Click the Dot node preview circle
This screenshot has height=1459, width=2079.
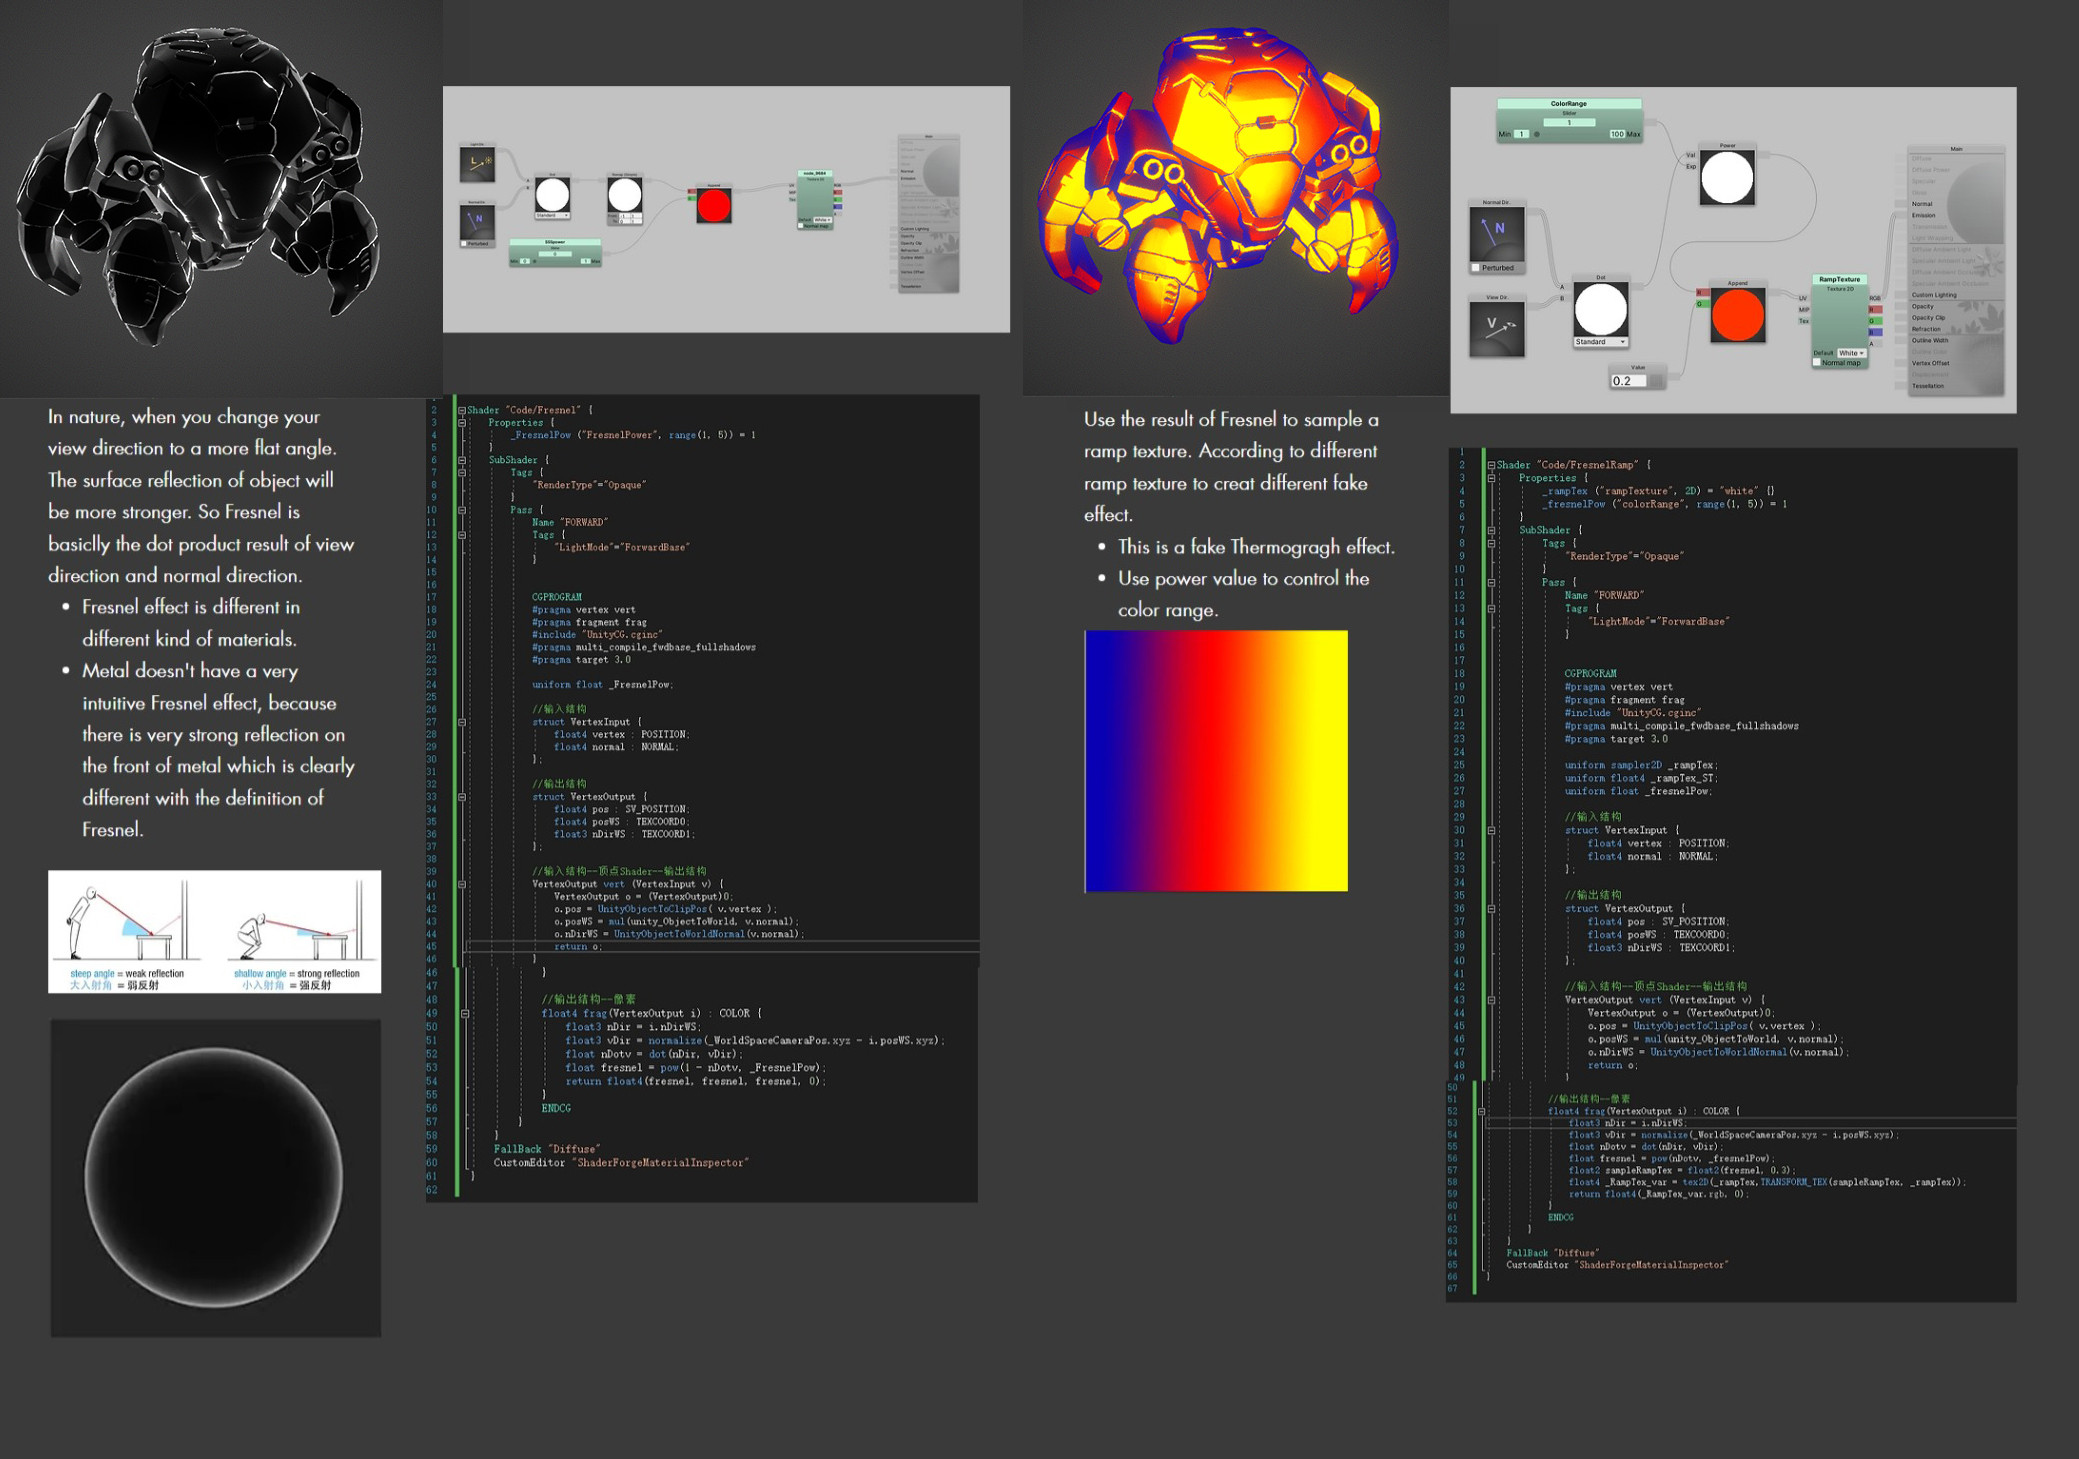[x=1601, y=309]
